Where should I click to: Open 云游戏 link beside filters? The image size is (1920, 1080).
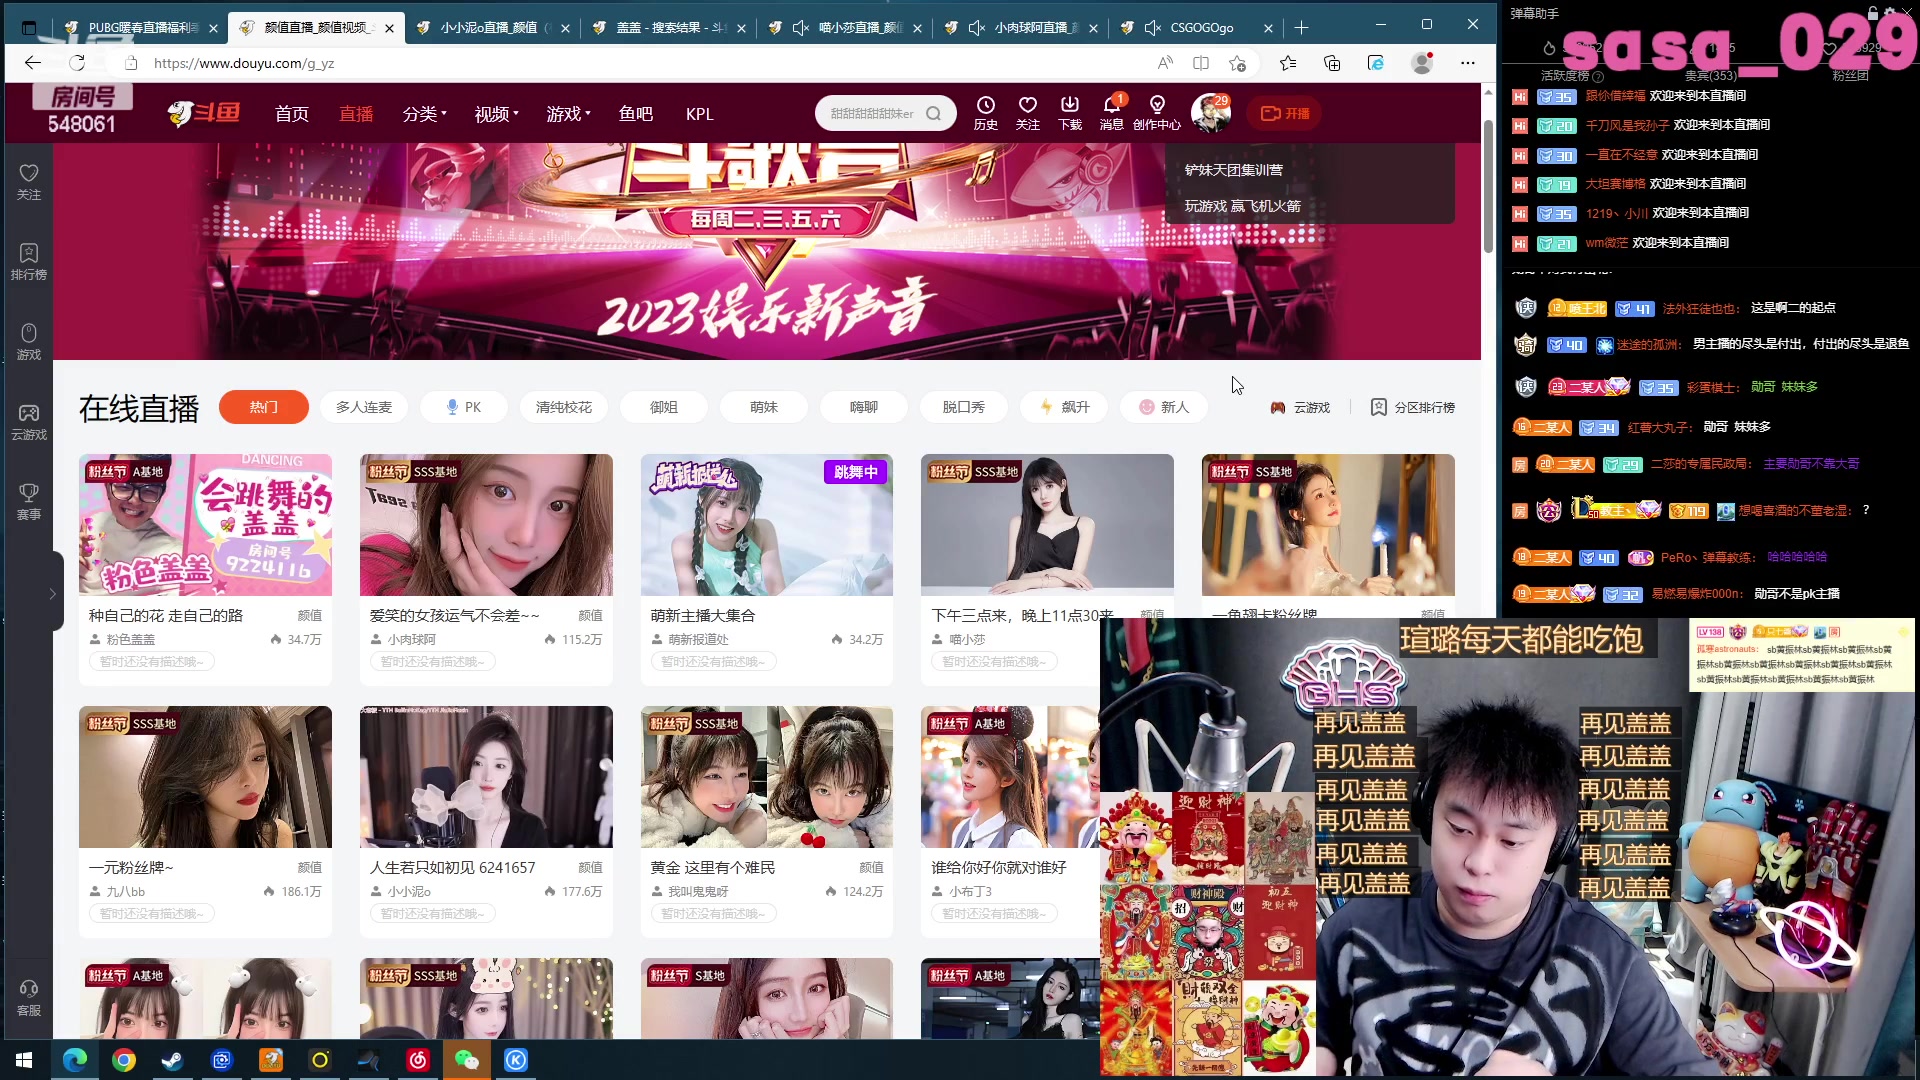[1300, 407]
